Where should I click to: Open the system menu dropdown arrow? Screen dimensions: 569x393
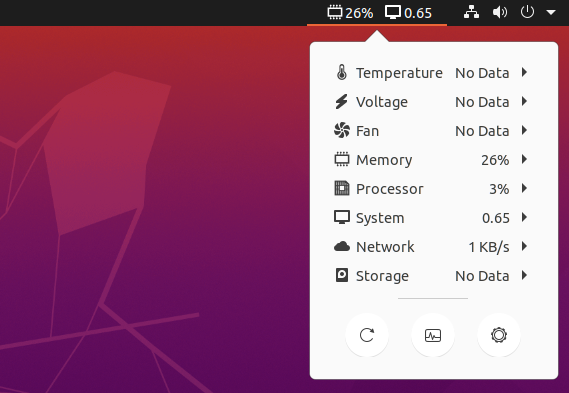tap(551, 13)
